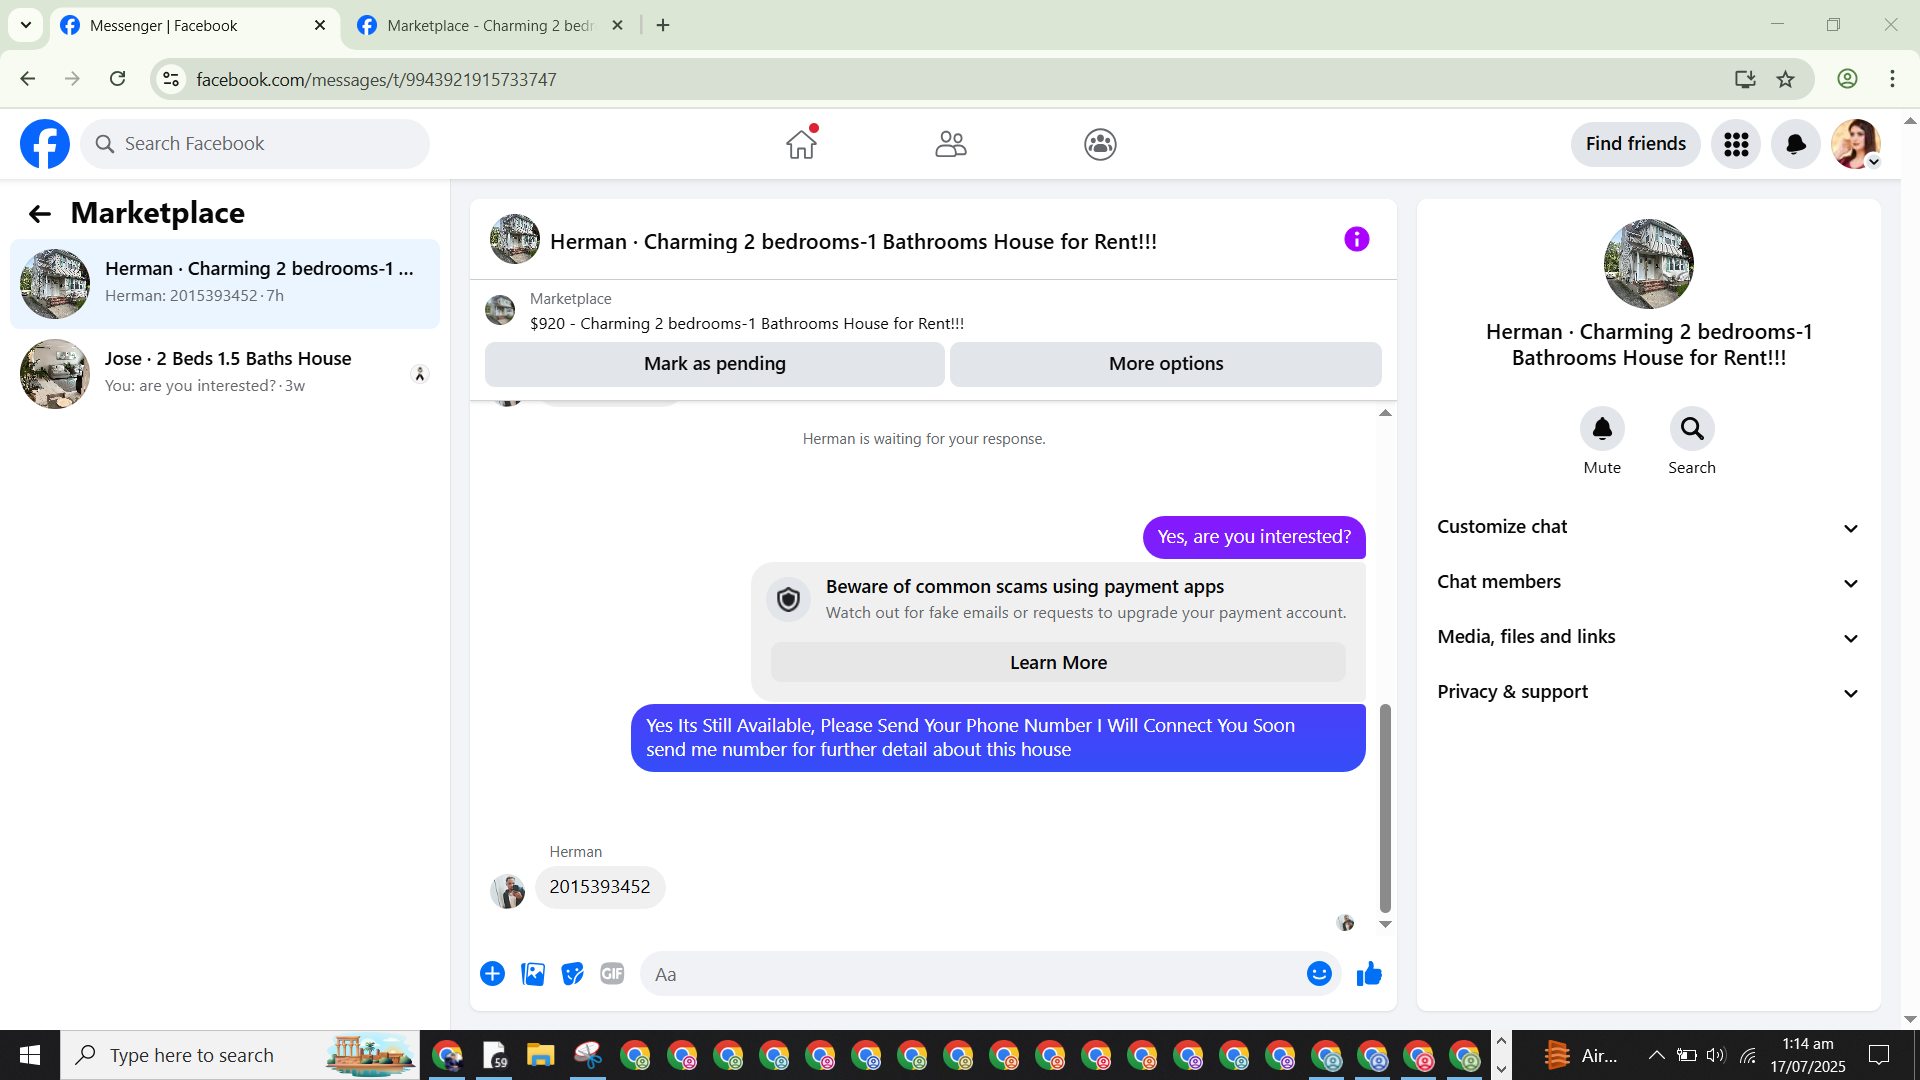
Task: Click the Mark as pending button
Action: coord(715,364)
